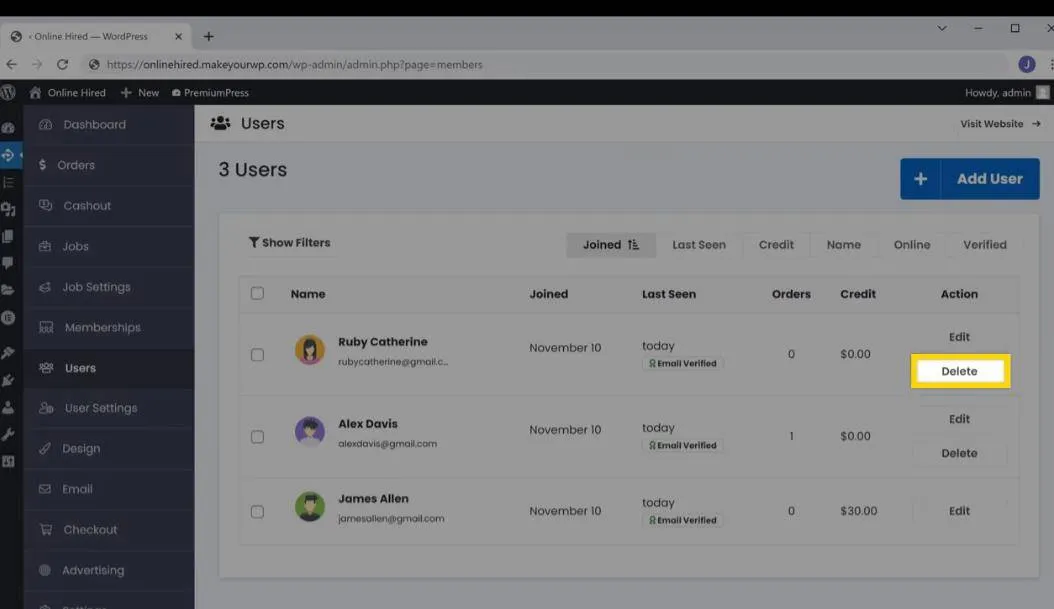Click the Chrome profile avatar icon
The width and height of the screenshot is (1054, 609).
(x=1026, y=64)
